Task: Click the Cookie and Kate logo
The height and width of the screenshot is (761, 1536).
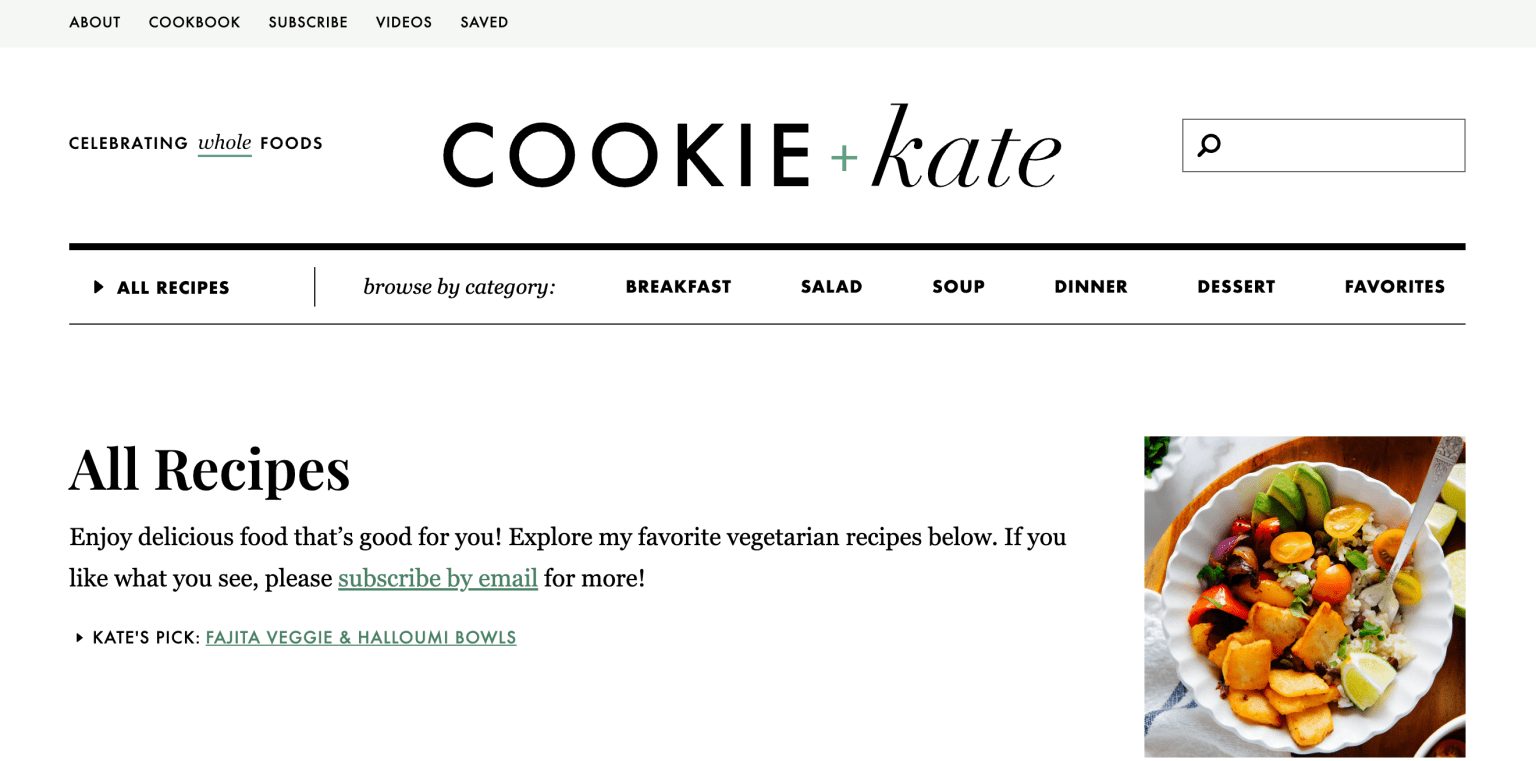Action: click(751, 148)
